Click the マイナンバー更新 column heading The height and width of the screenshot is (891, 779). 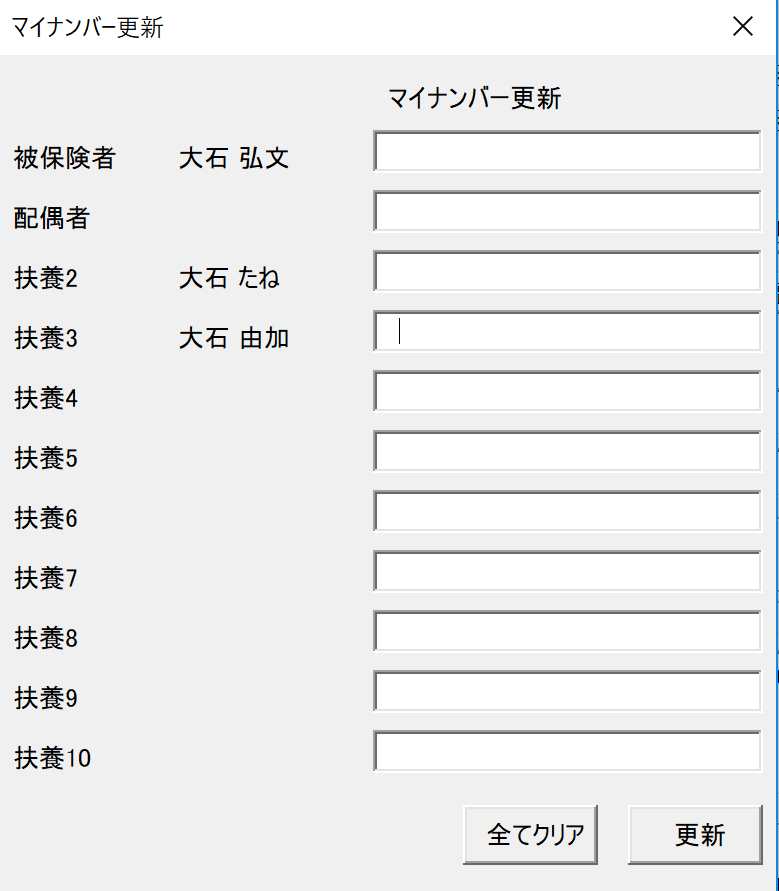475,98
